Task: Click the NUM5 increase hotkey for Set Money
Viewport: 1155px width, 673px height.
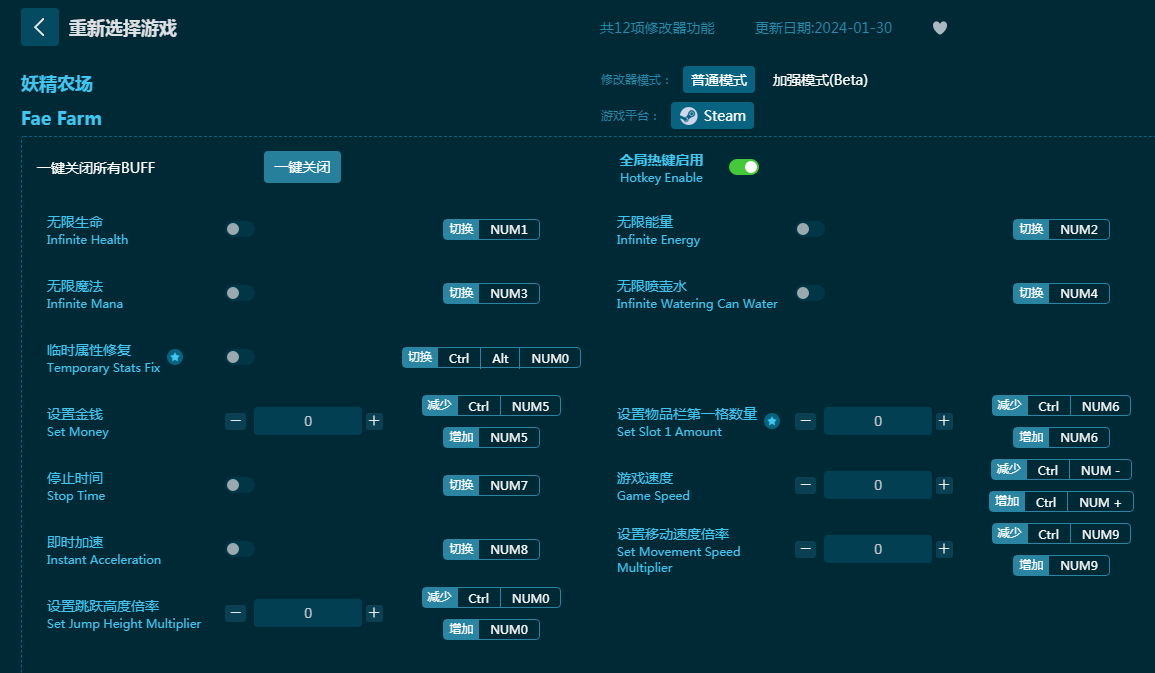Action: point(491,437)
